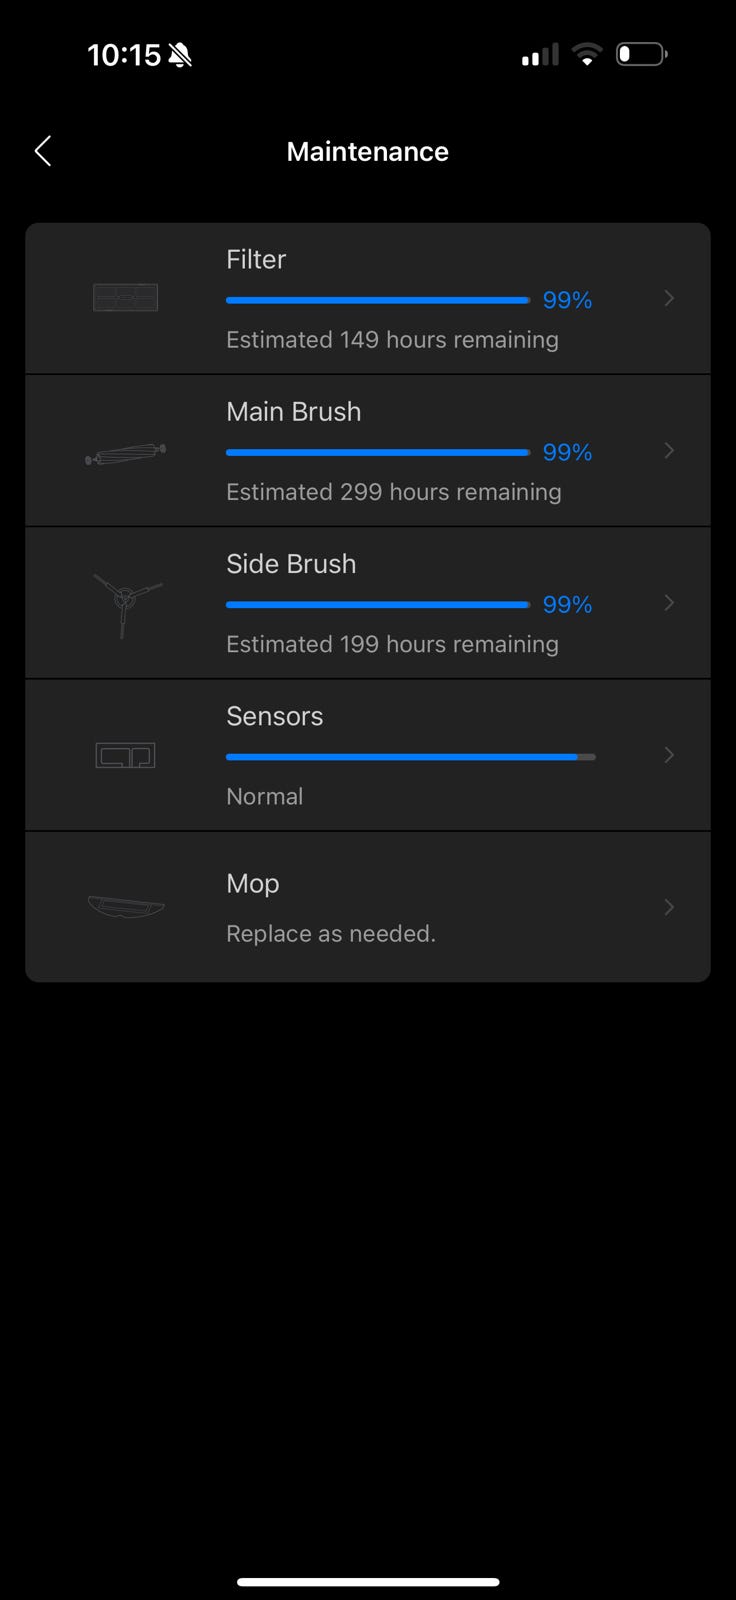Screen dimensions: 736x1600
Task: Click the Side Brush three-arm icon
Action: coord(125,602)
